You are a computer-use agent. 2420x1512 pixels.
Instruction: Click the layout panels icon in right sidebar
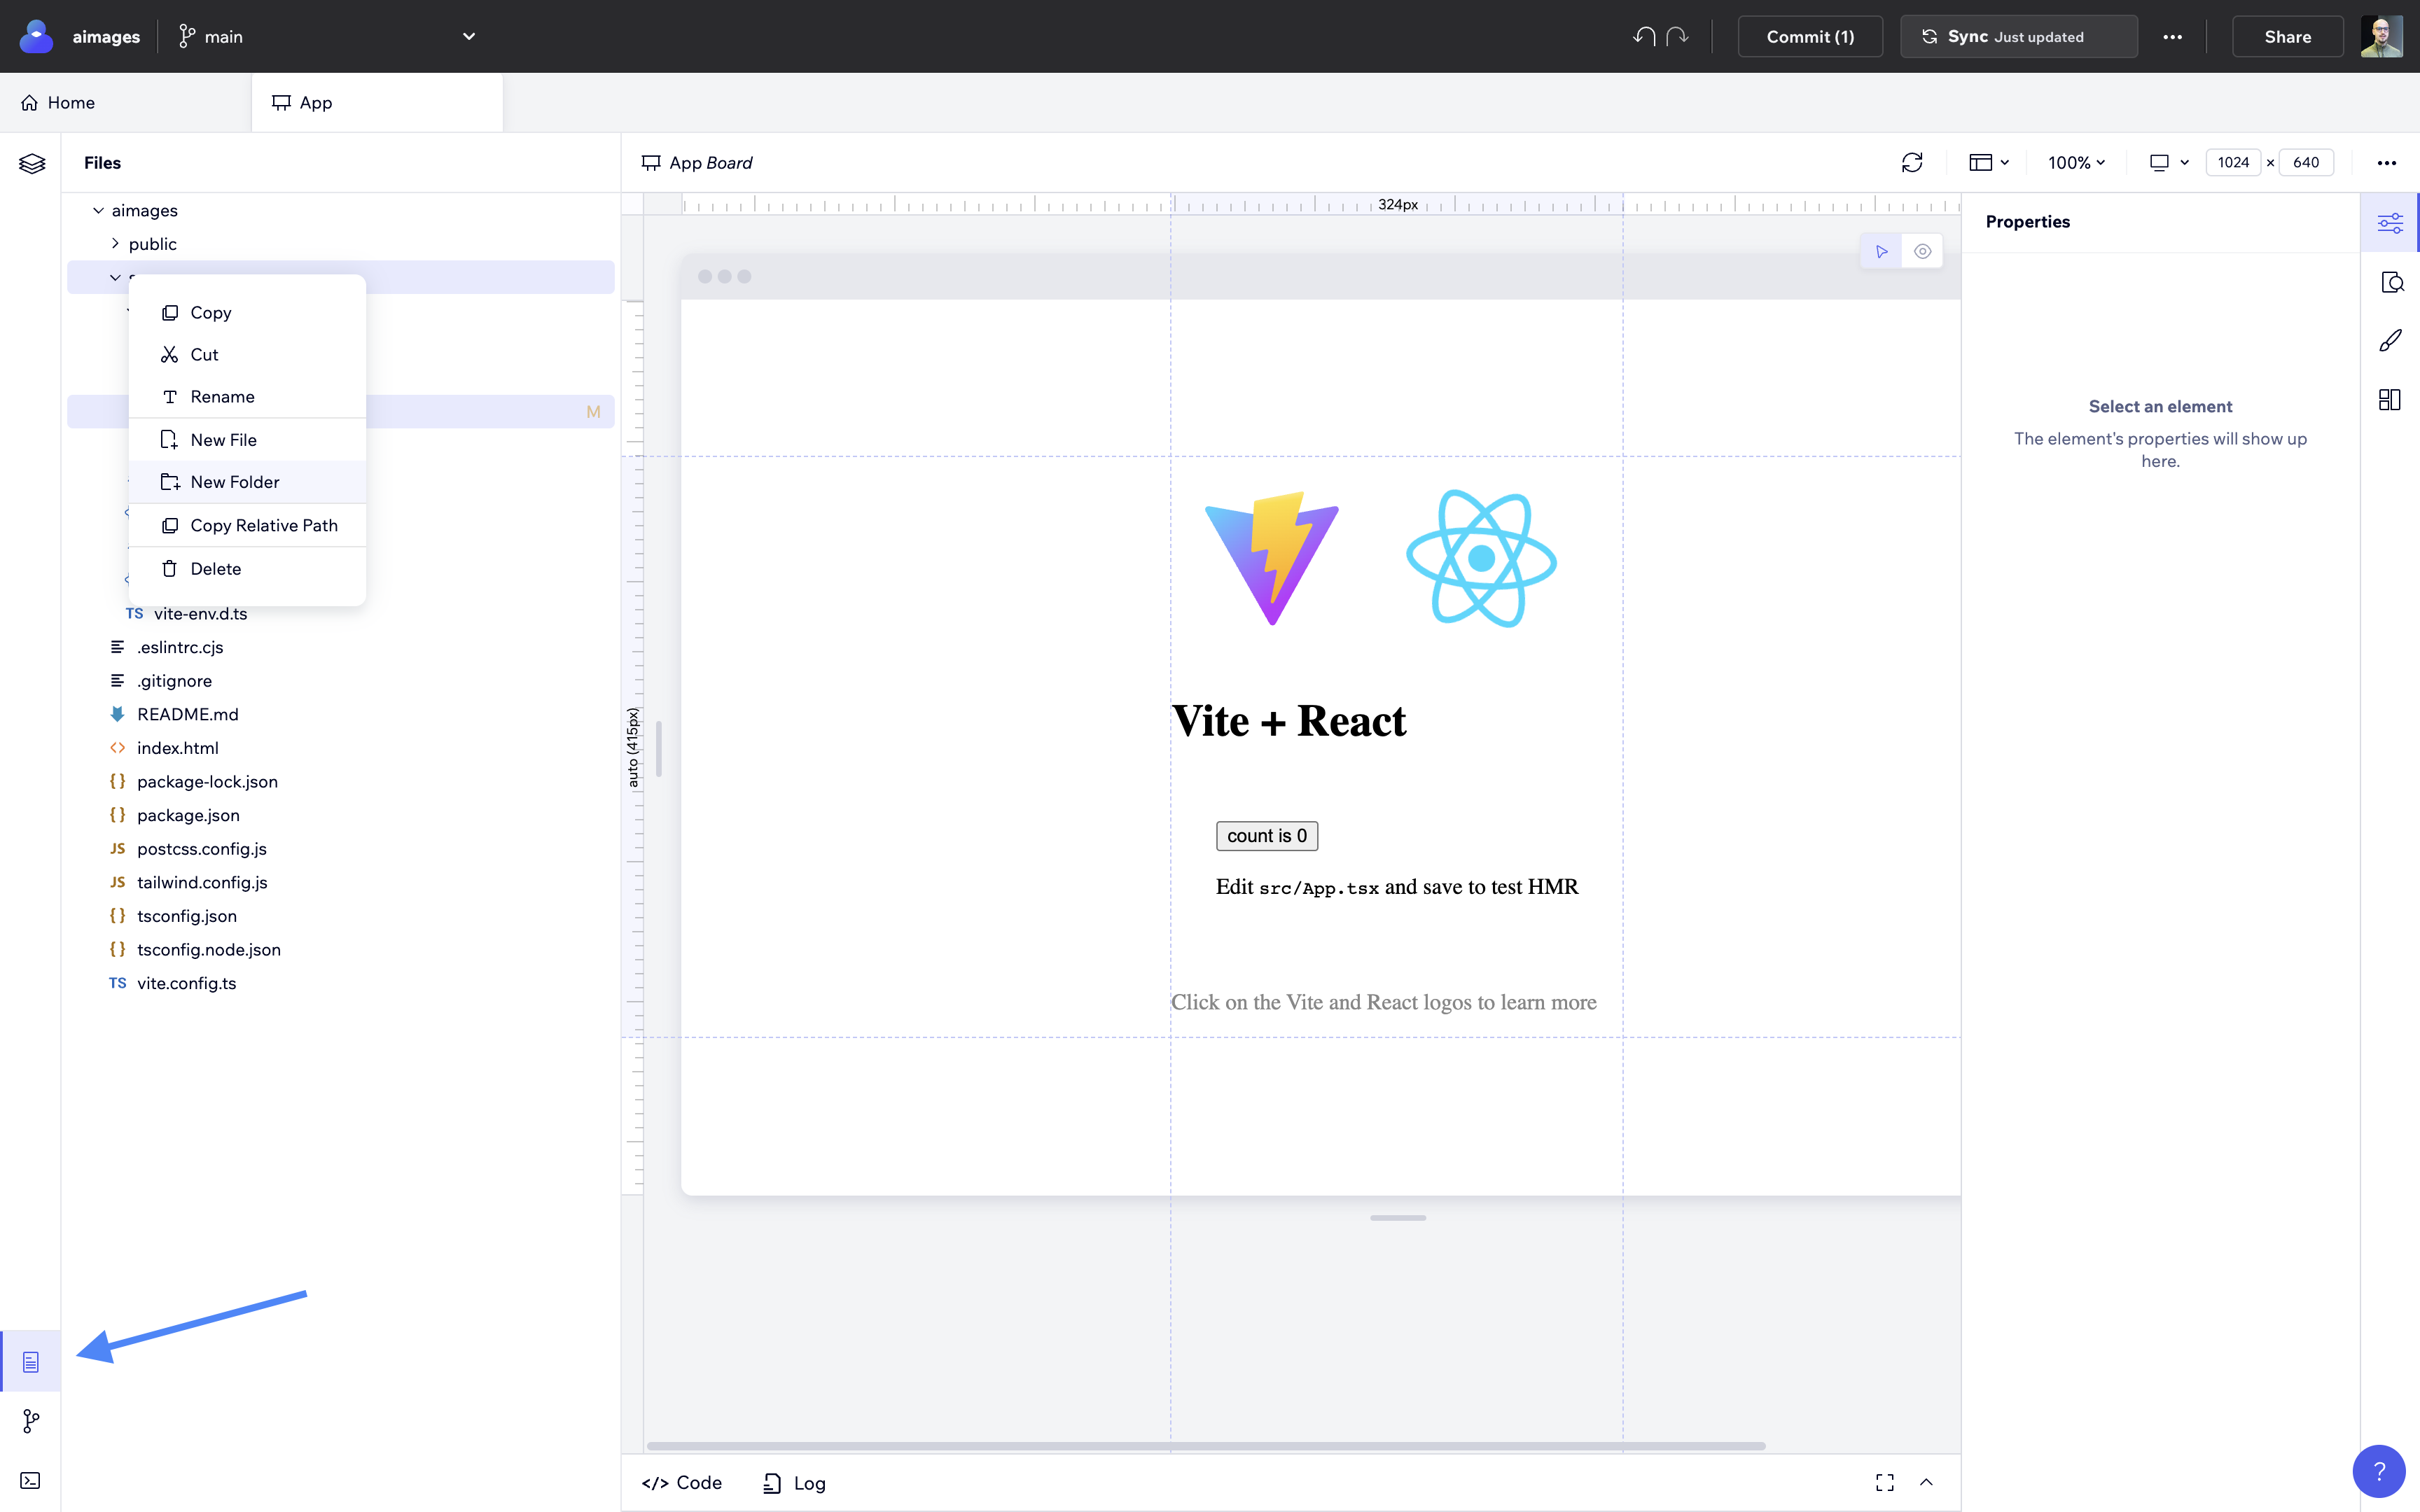[2391, 399]
